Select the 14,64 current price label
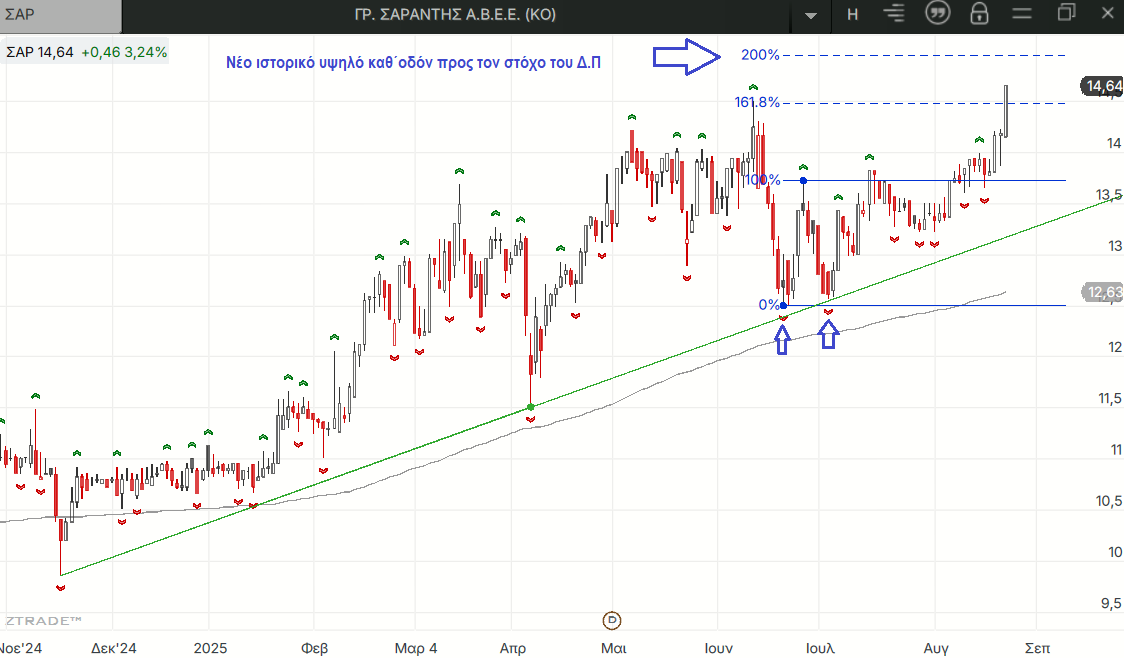Viewport: 1124px width, 658px height. [1102, 87]
